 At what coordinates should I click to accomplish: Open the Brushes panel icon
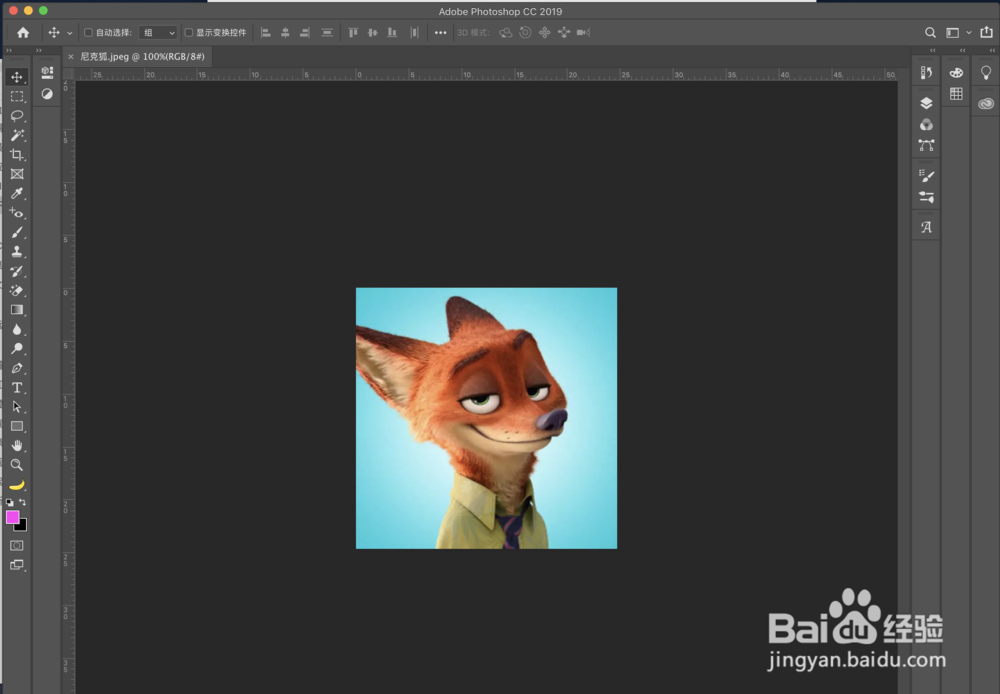tap(926, 197)
